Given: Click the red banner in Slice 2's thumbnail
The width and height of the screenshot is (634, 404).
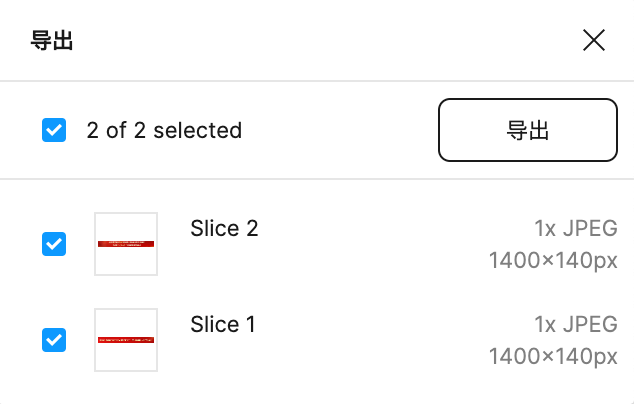Looking at the screenshot, I should [126, 244].
